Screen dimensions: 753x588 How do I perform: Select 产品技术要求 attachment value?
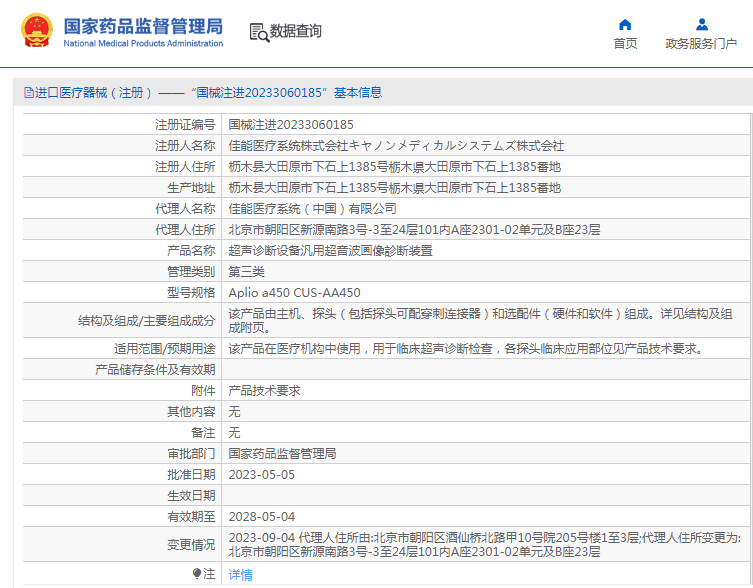pos(265,391)
